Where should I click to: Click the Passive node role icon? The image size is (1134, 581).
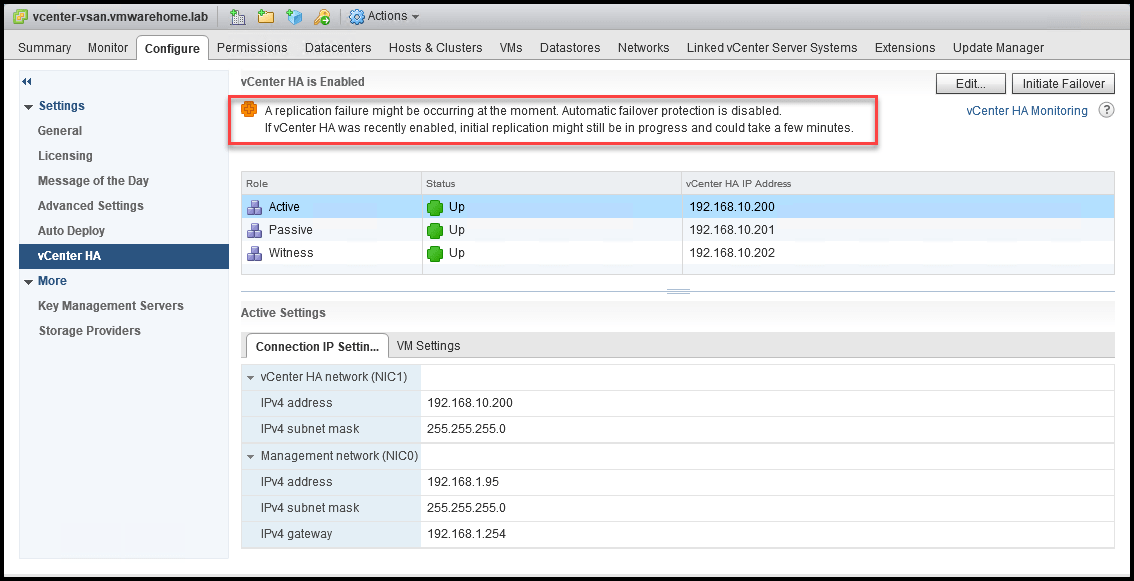click(x=254, y=230)
